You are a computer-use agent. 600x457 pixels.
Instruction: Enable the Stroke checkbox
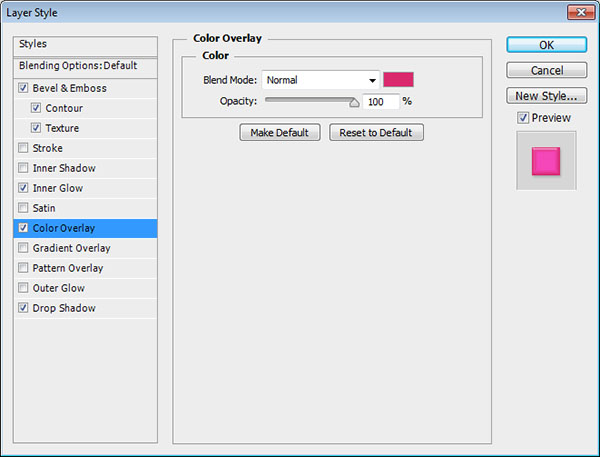coord(23,148)
